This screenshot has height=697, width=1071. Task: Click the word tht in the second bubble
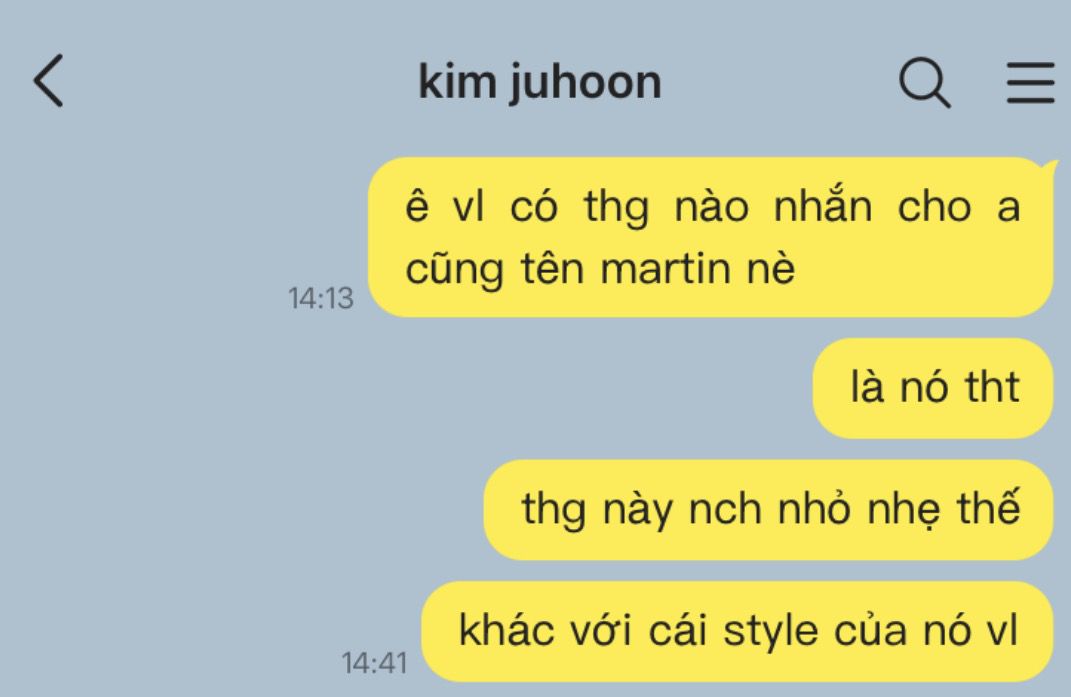(992, 387)
